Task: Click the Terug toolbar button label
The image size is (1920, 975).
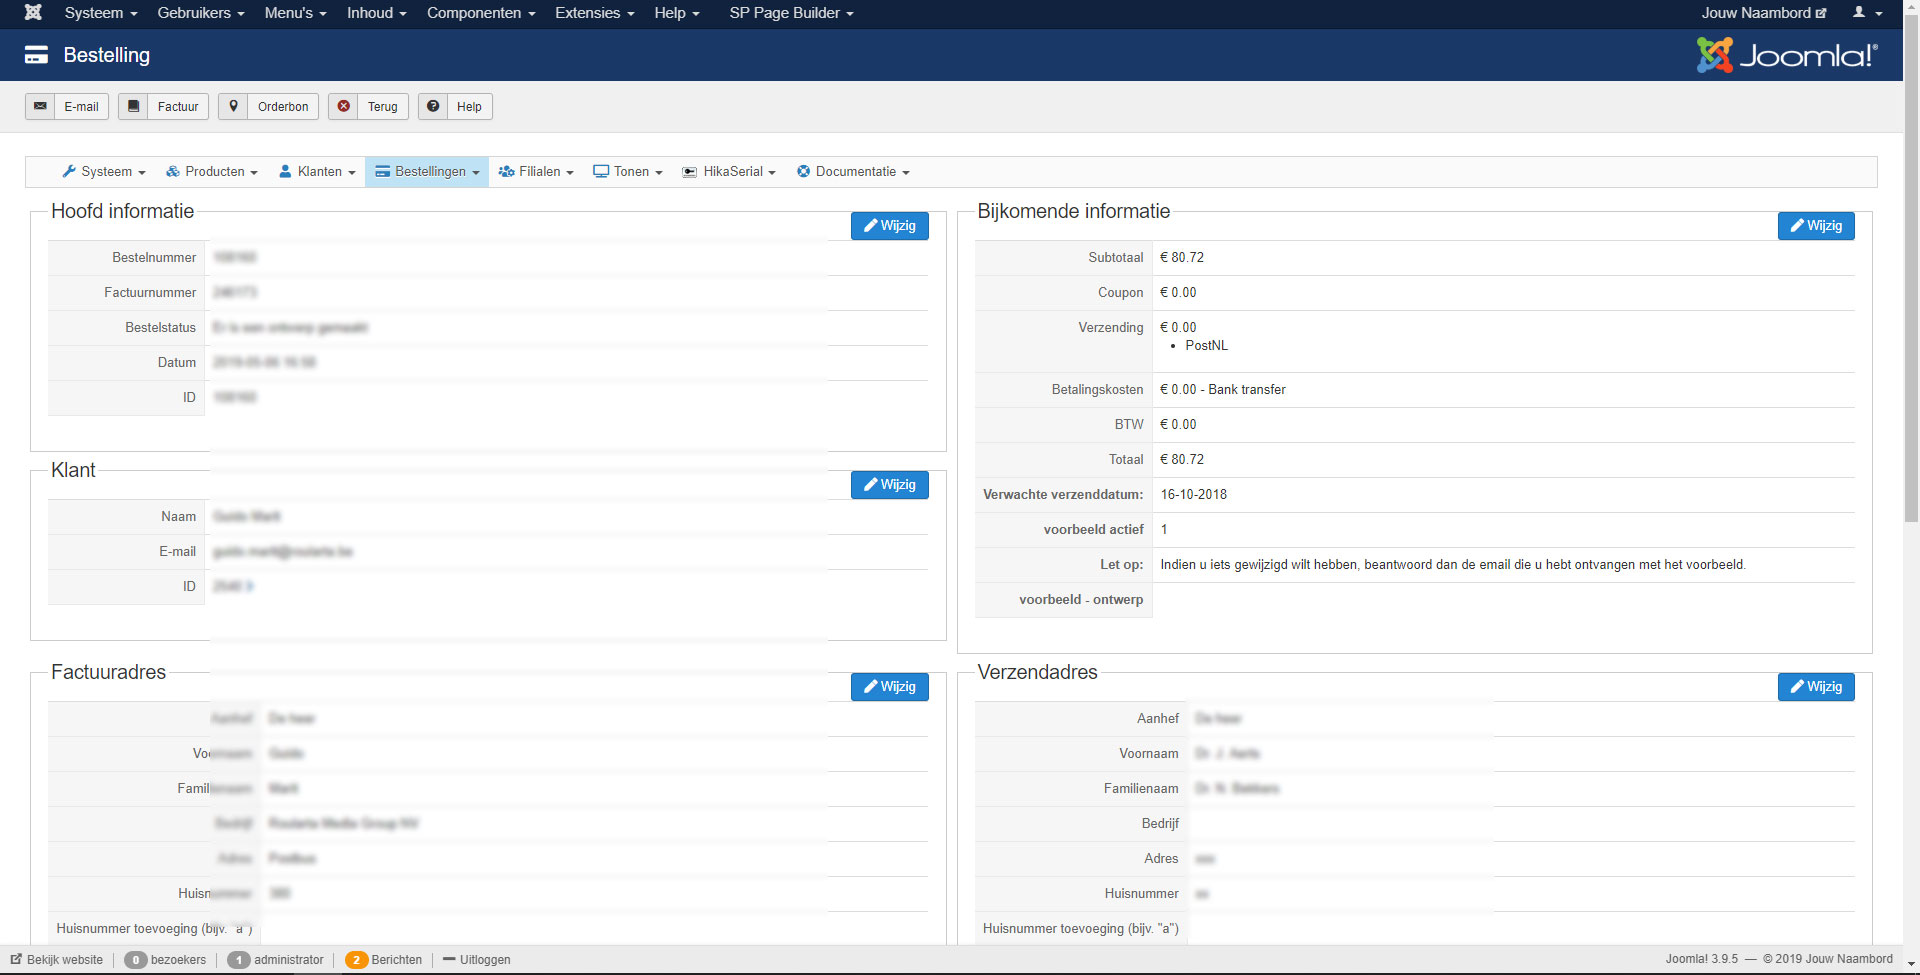Action: click(x=382, y=107)
